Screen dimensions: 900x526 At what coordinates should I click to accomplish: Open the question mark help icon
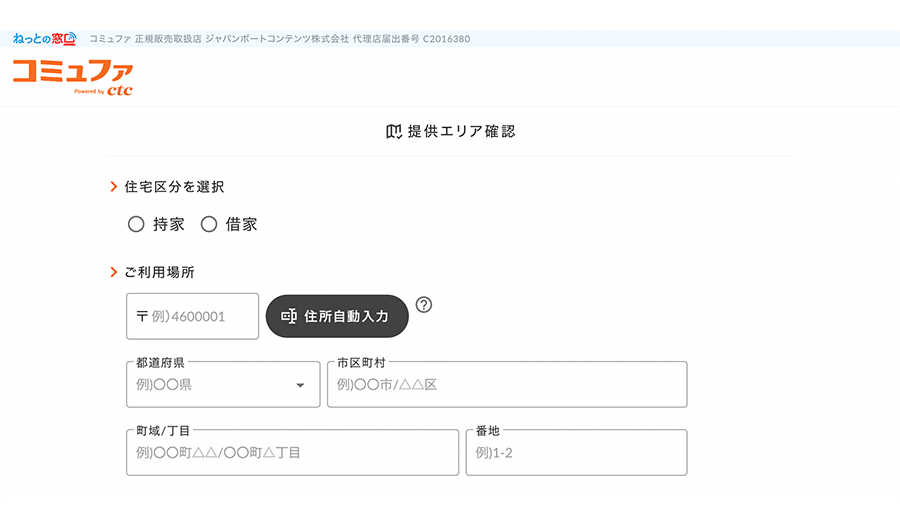pos(424,305)
